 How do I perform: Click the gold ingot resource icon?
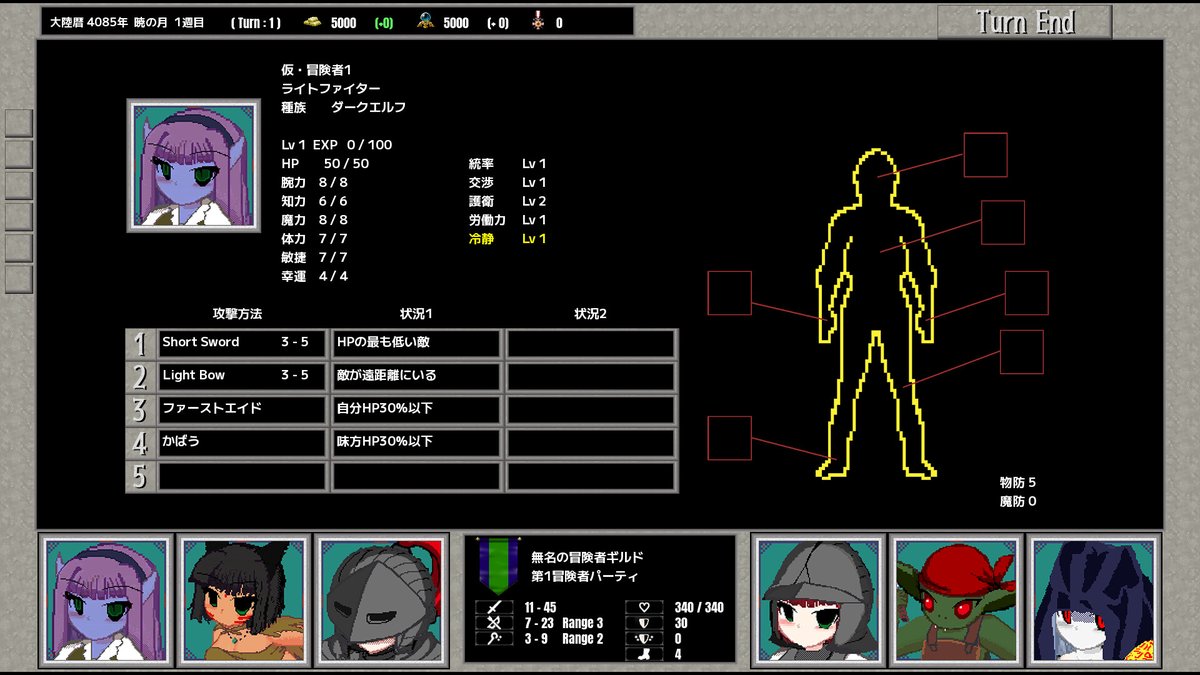312,22
